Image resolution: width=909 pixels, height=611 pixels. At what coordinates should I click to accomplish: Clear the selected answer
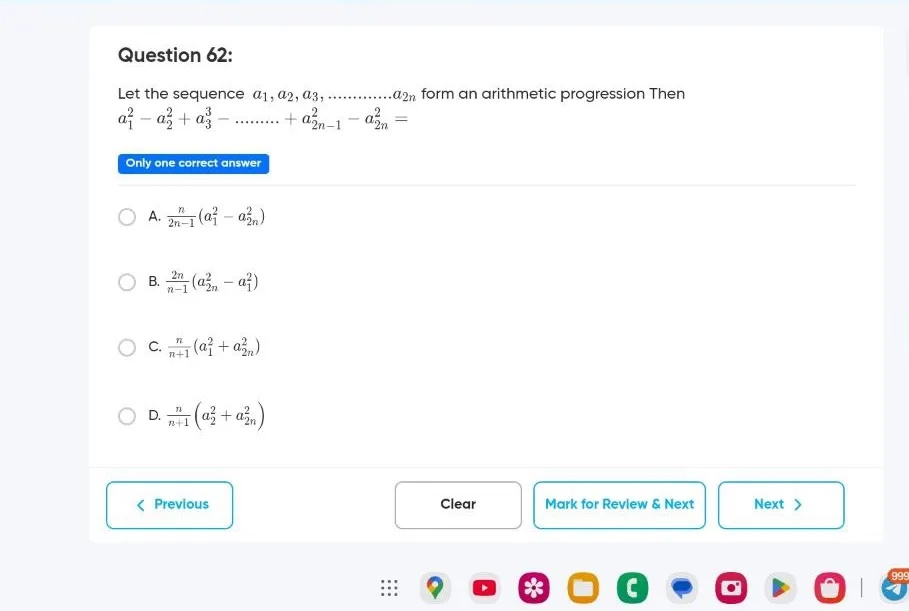coord(457,505)
